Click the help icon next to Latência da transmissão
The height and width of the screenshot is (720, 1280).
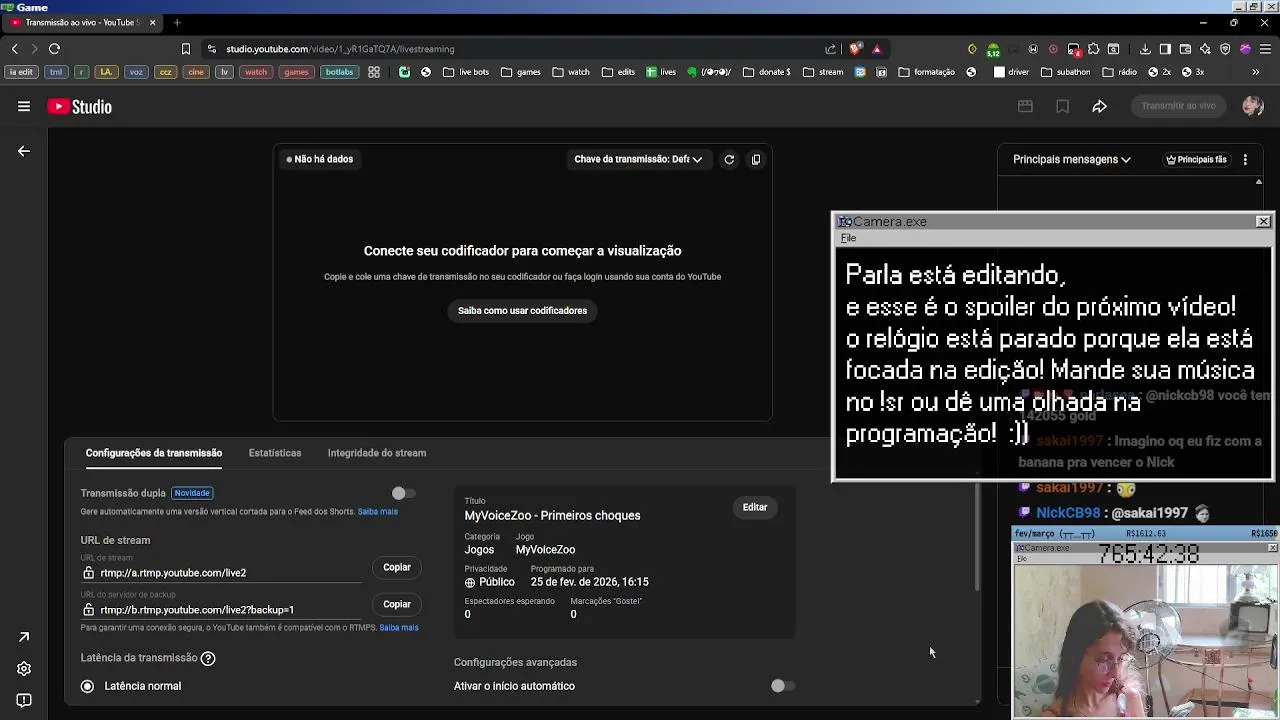(x=208, y=658)
